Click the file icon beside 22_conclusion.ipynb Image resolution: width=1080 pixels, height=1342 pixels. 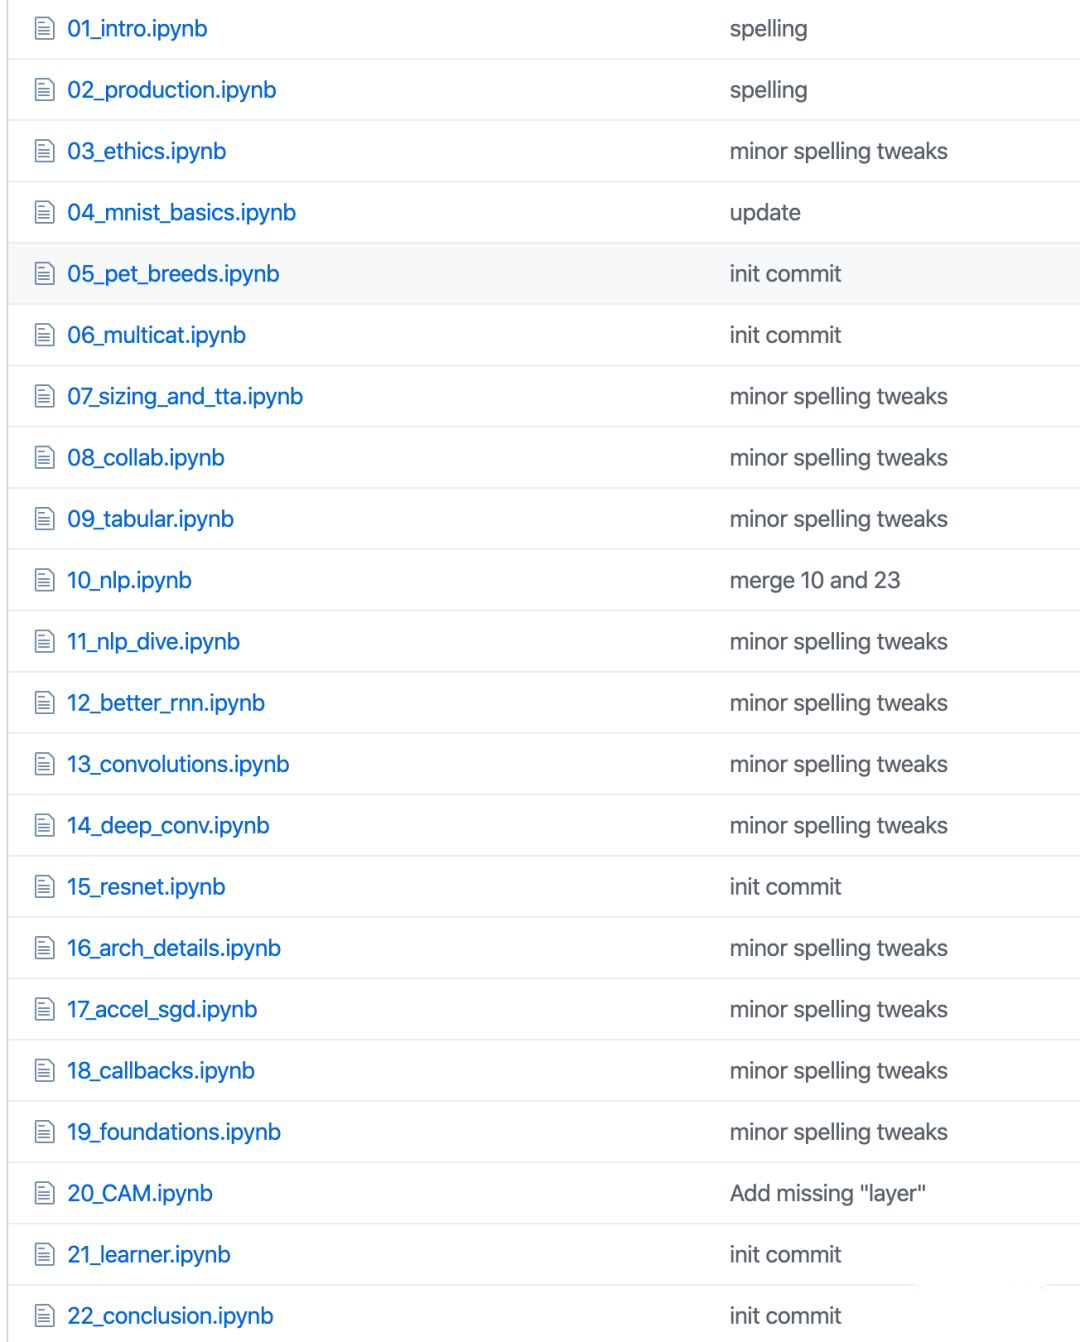[x=44, y=1316]
